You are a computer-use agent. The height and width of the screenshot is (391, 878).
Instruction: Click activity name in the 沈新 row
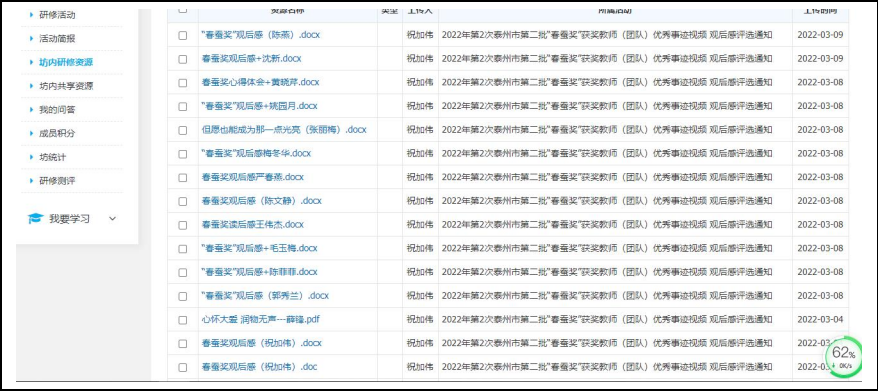[607, 58]
